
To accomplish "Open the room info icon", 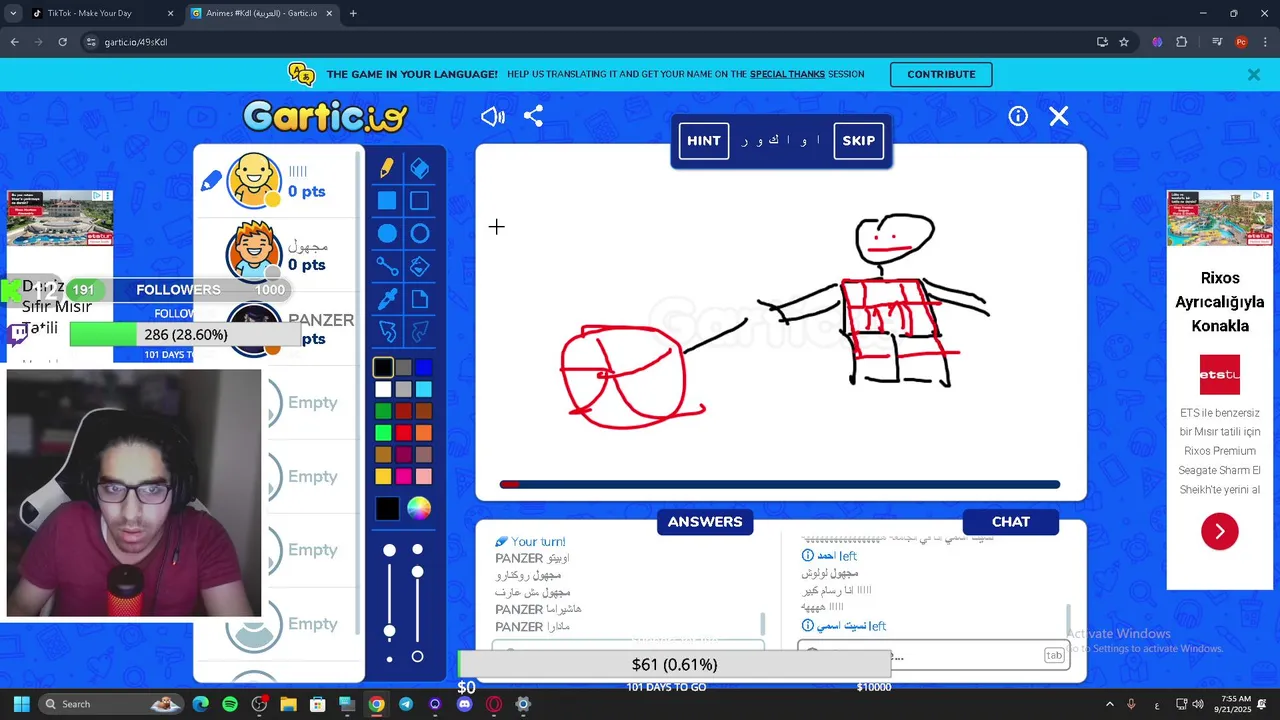I will [1018, 116].
